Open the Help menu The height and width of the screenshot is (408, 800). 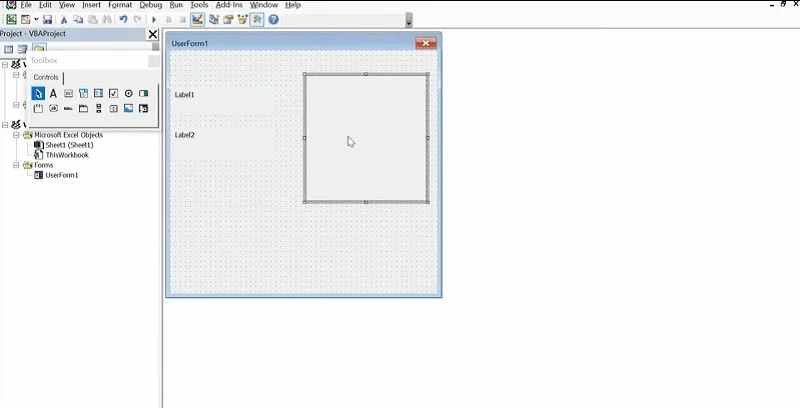click(292, 5)
